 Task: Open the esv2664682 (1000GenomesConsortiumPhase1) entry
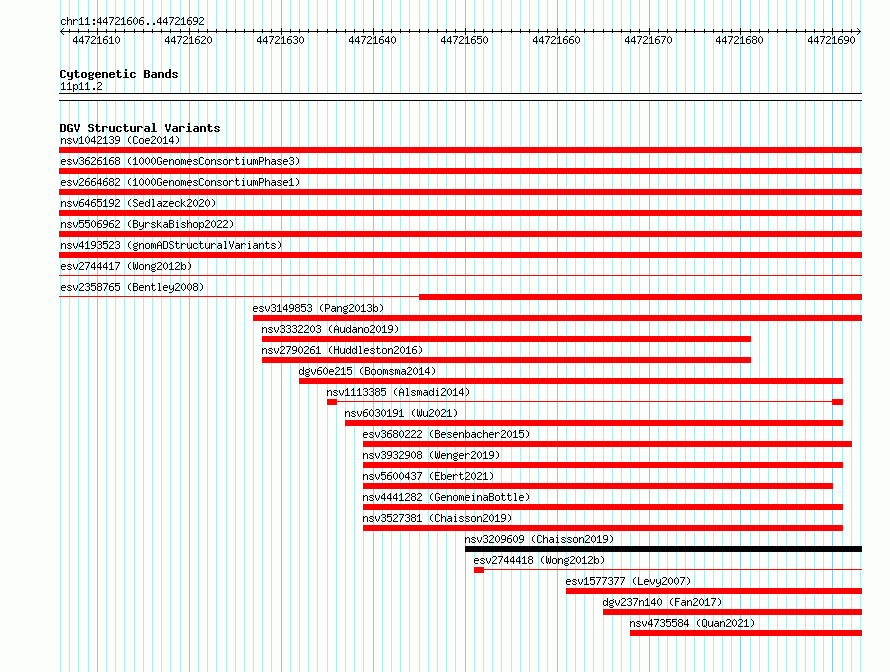(180, 182)
